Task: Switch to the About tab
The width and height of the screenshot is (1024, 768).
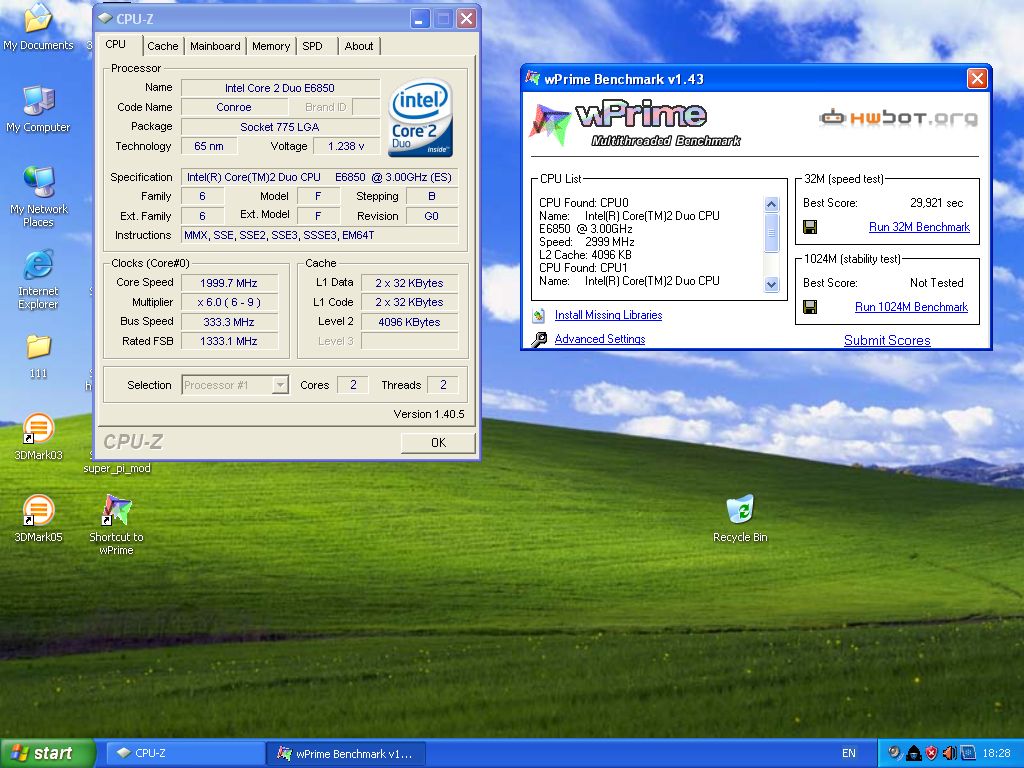Action: coord(359,46)
